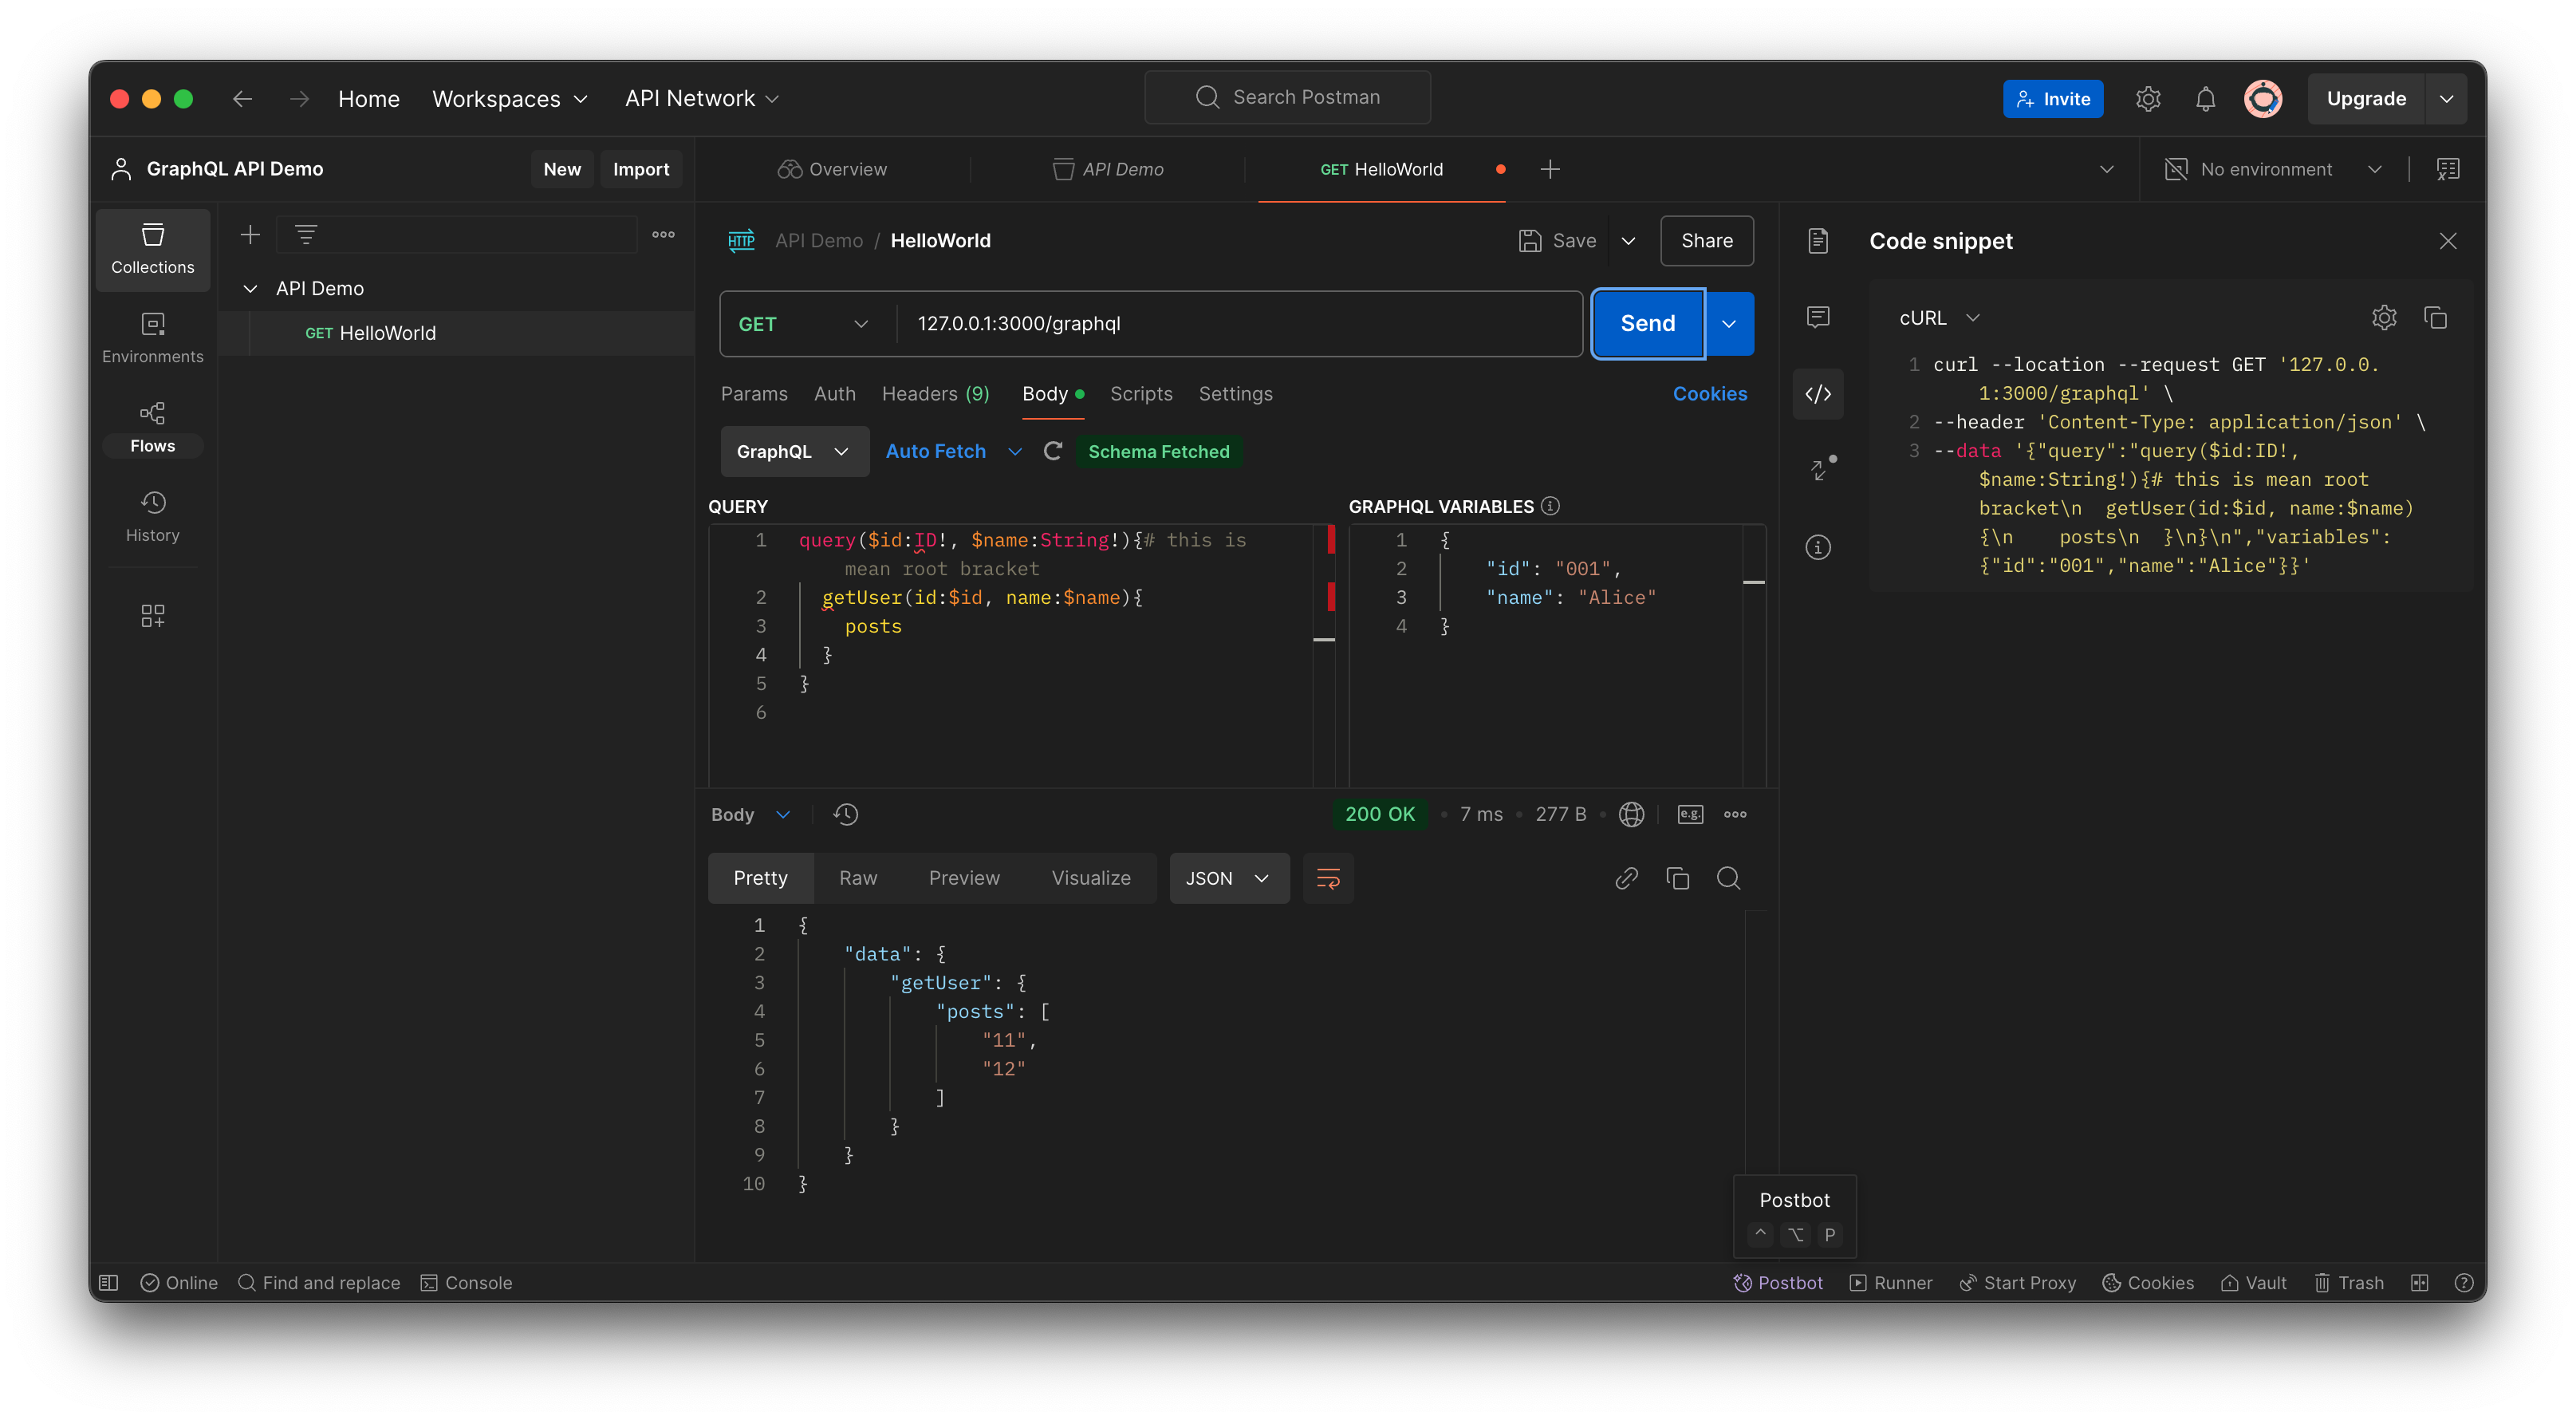Toggle response body line wrapping
This screenshot has width=2576, height=1420.
click(x=1328, y=878)
